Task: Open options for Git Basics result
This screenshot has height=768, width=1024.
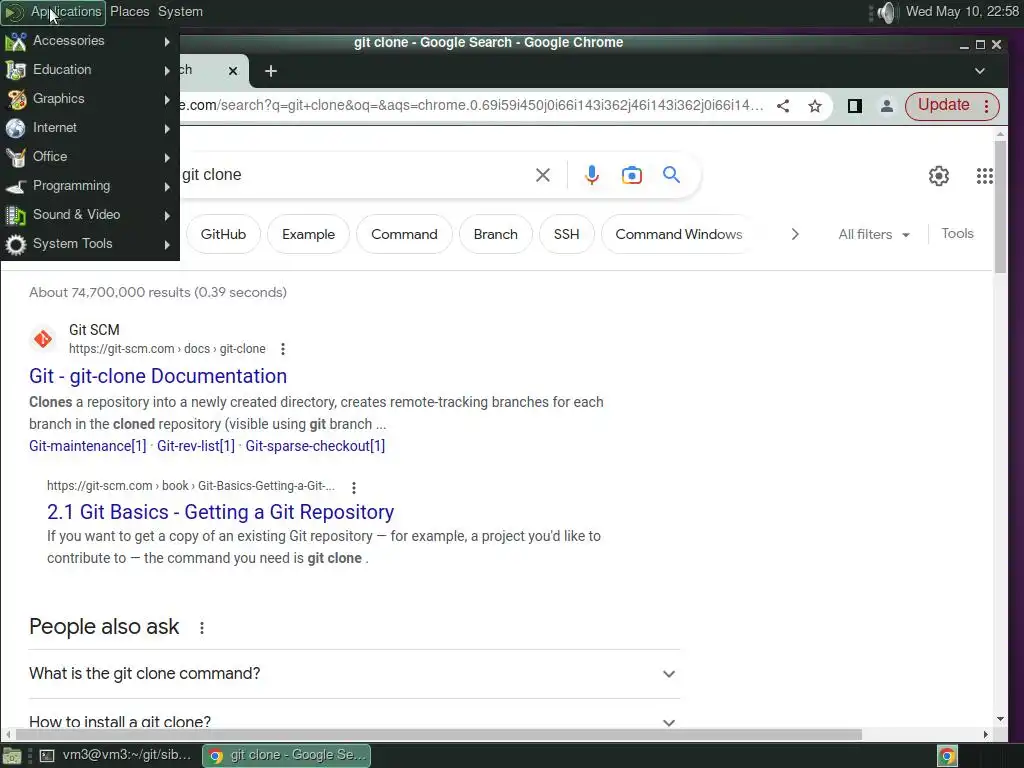Action: coord(354,487)
